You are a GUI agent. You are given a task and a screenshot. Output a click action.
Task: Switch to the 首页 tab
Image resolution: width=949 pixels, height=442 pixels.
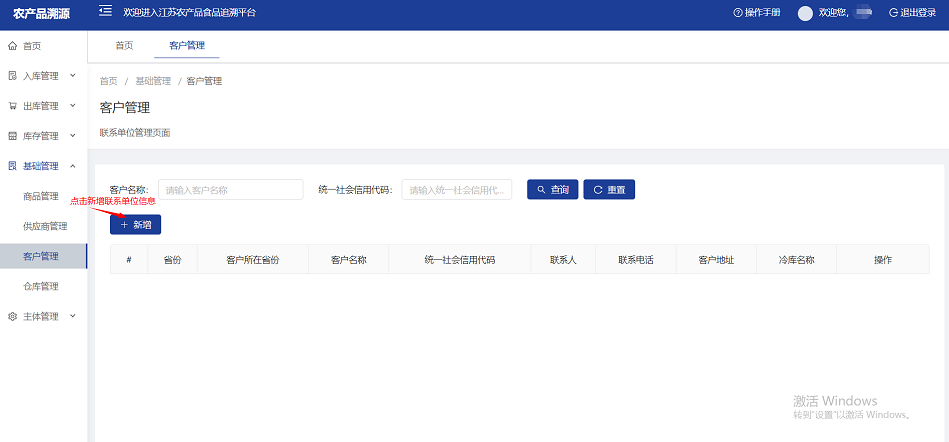pos(124,46)
